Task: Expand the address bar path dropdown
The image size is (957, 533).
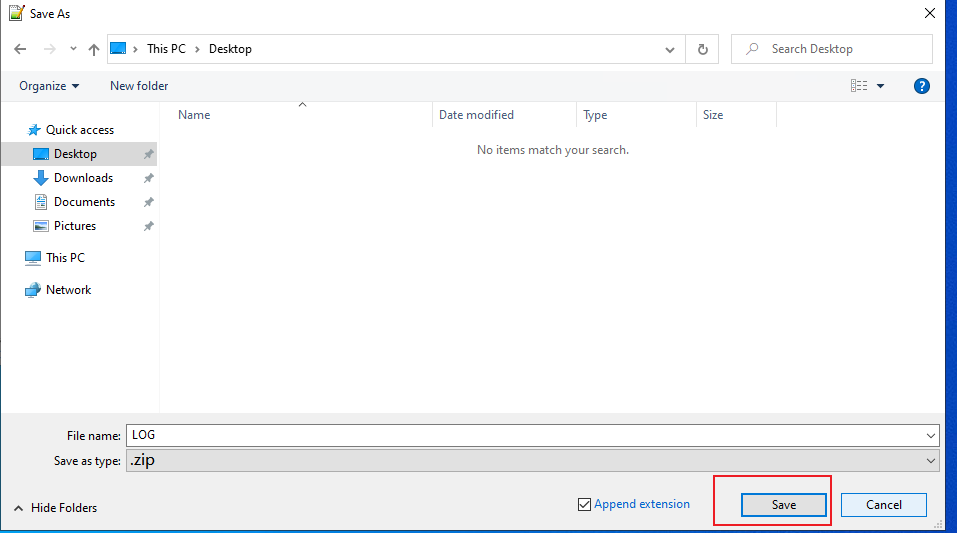Action: click(670, 49)
